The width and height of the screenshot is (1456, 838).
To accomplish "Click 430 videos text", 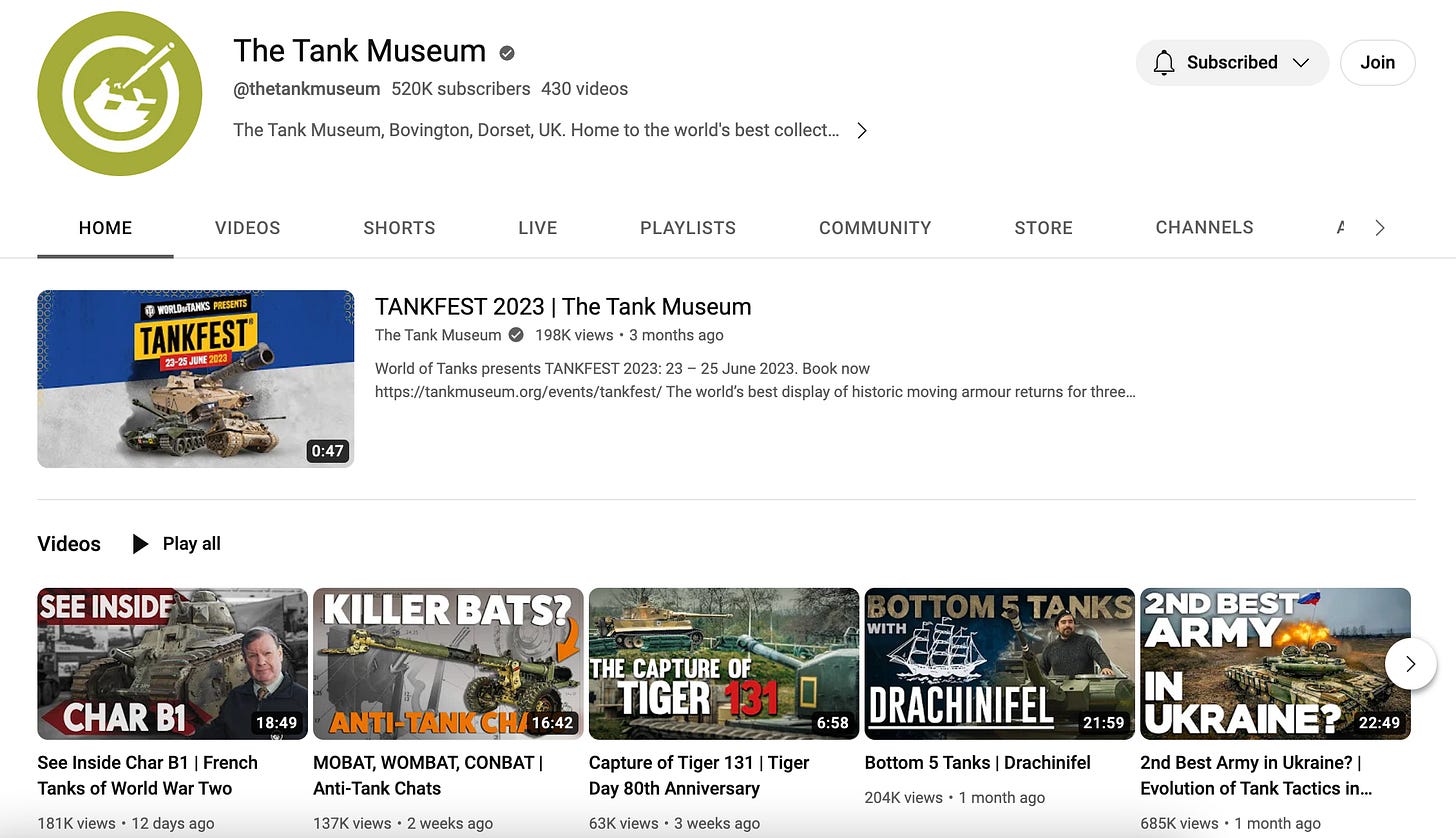I will point(585,89).
